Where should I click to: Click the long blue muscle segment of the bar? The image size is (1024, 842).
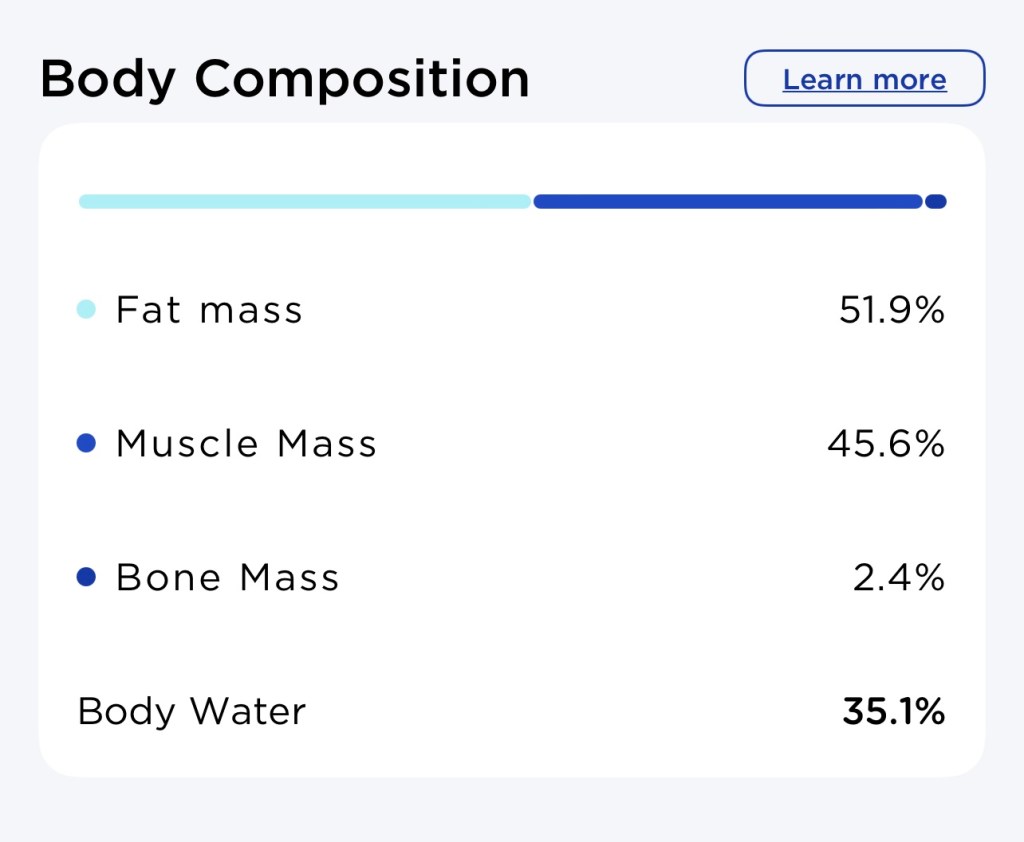727,201
